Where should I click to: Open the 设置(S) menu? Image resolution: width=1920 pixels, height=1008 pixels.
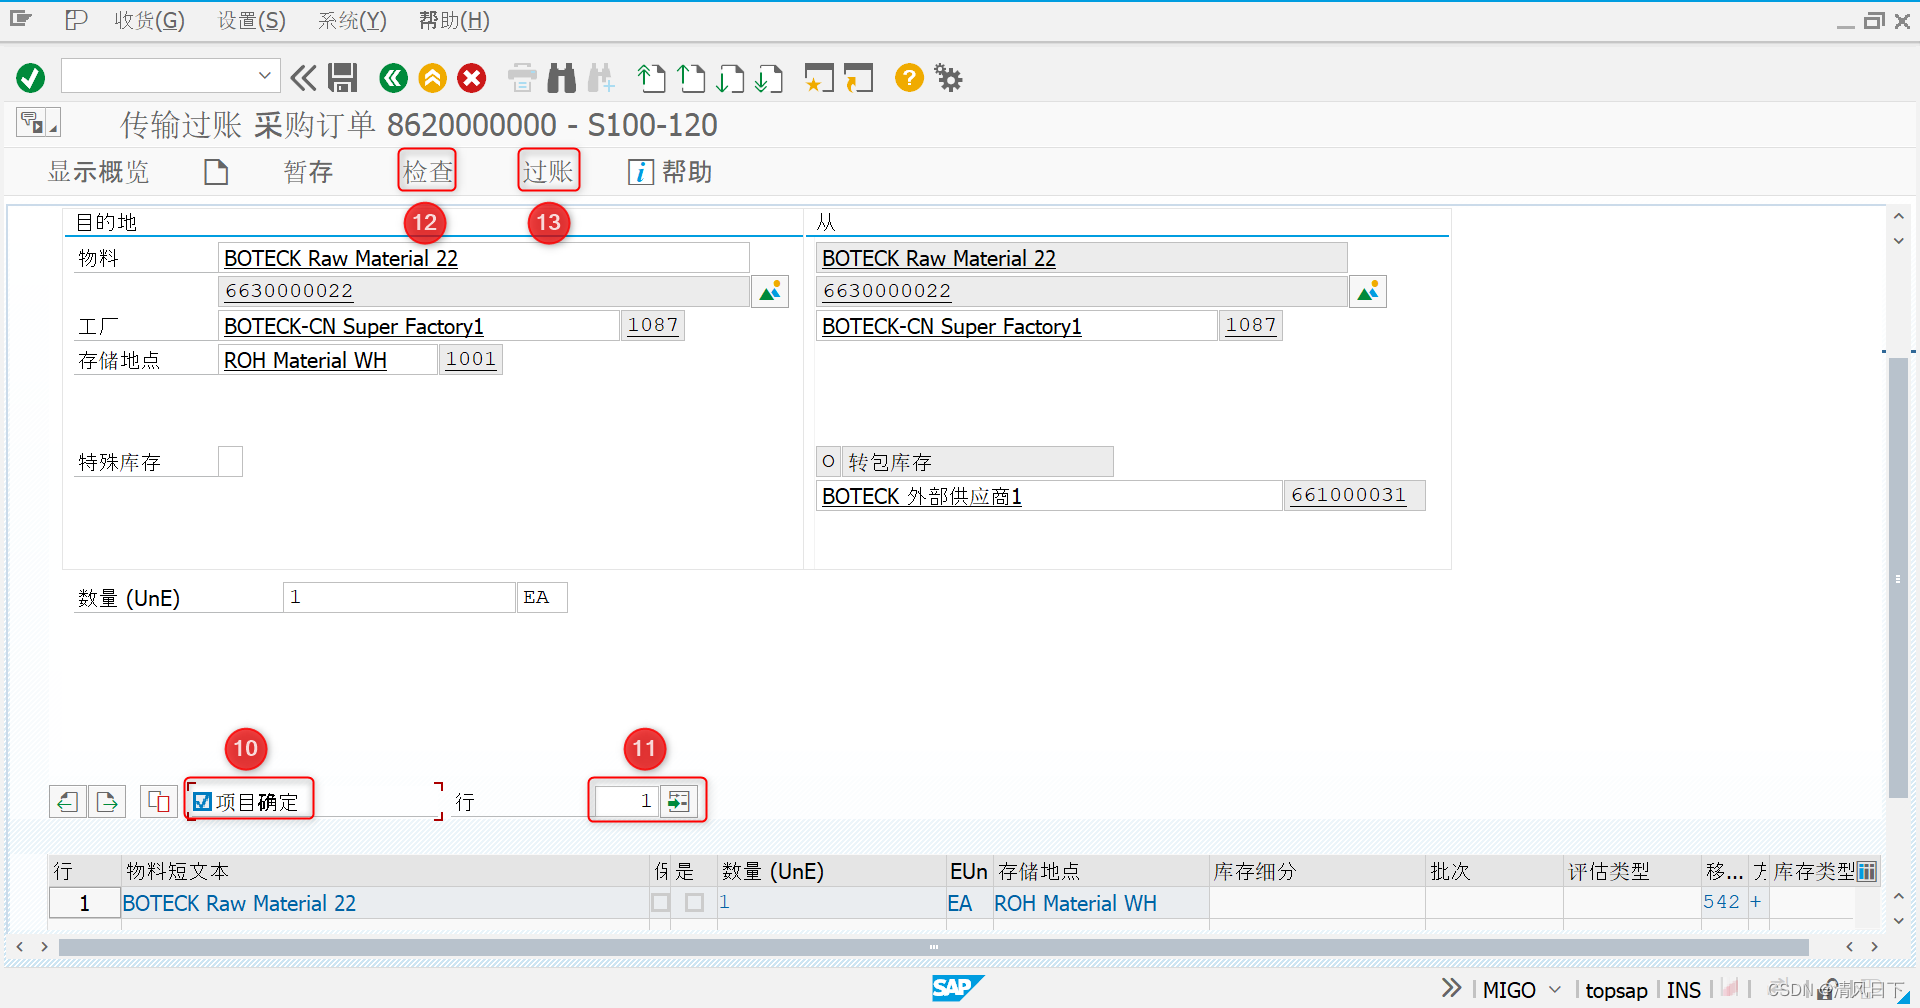pyautogui.click(x=252, y=20)
